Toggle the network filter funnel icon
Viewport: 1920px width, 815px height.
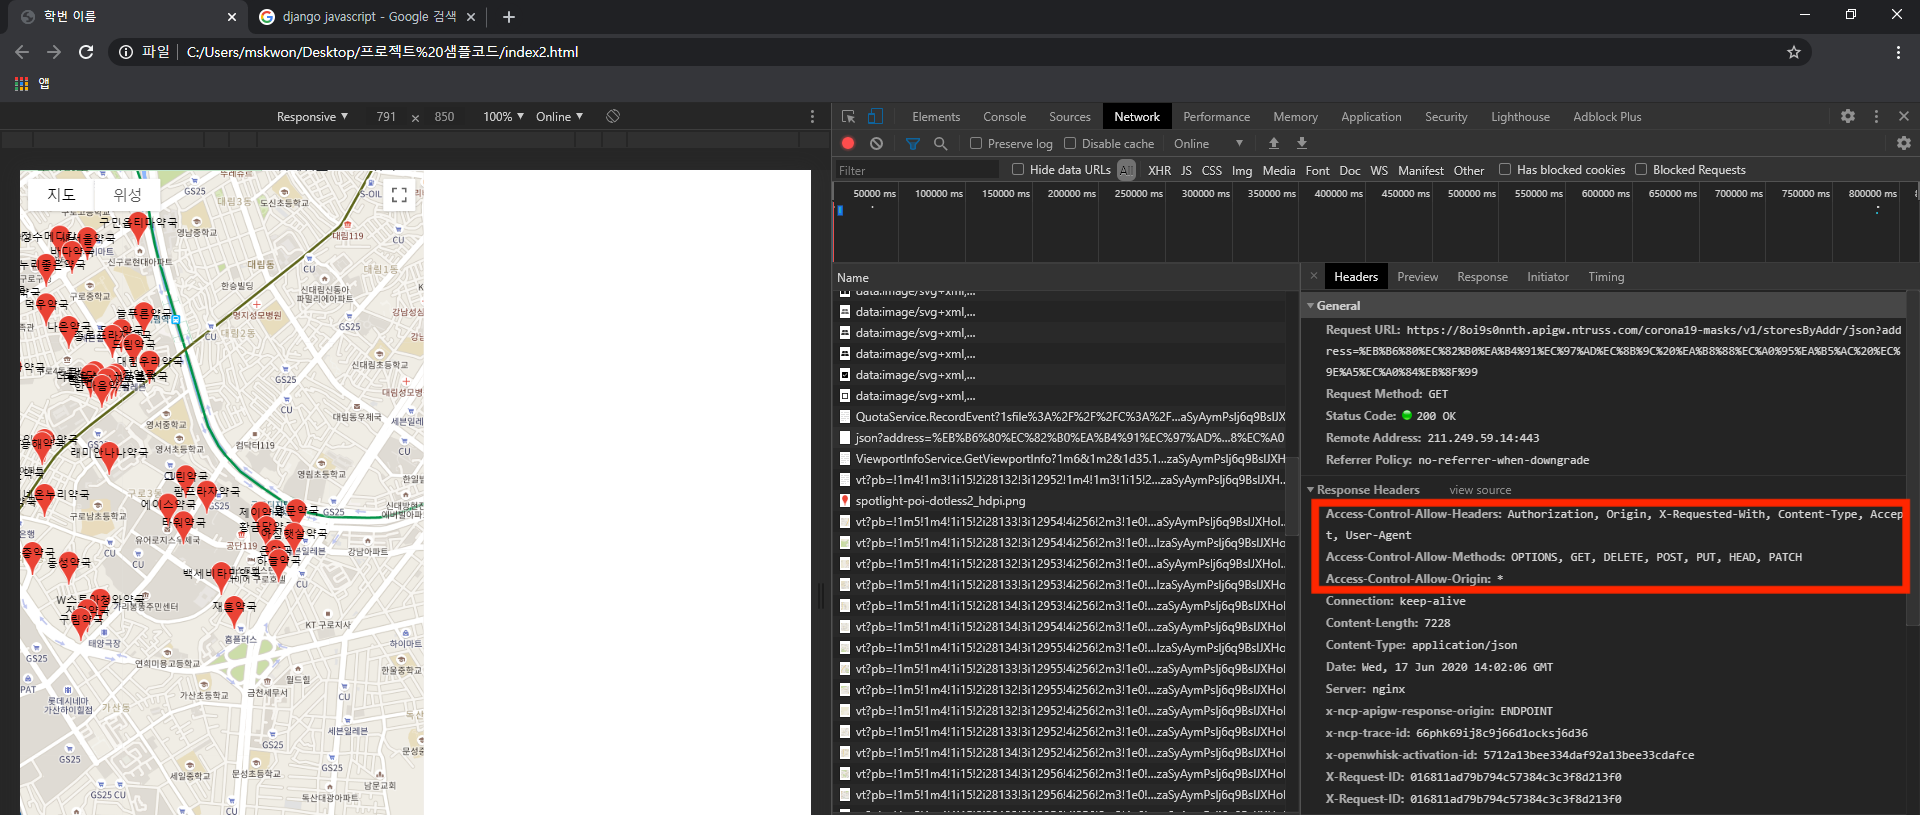pos(912,143)
